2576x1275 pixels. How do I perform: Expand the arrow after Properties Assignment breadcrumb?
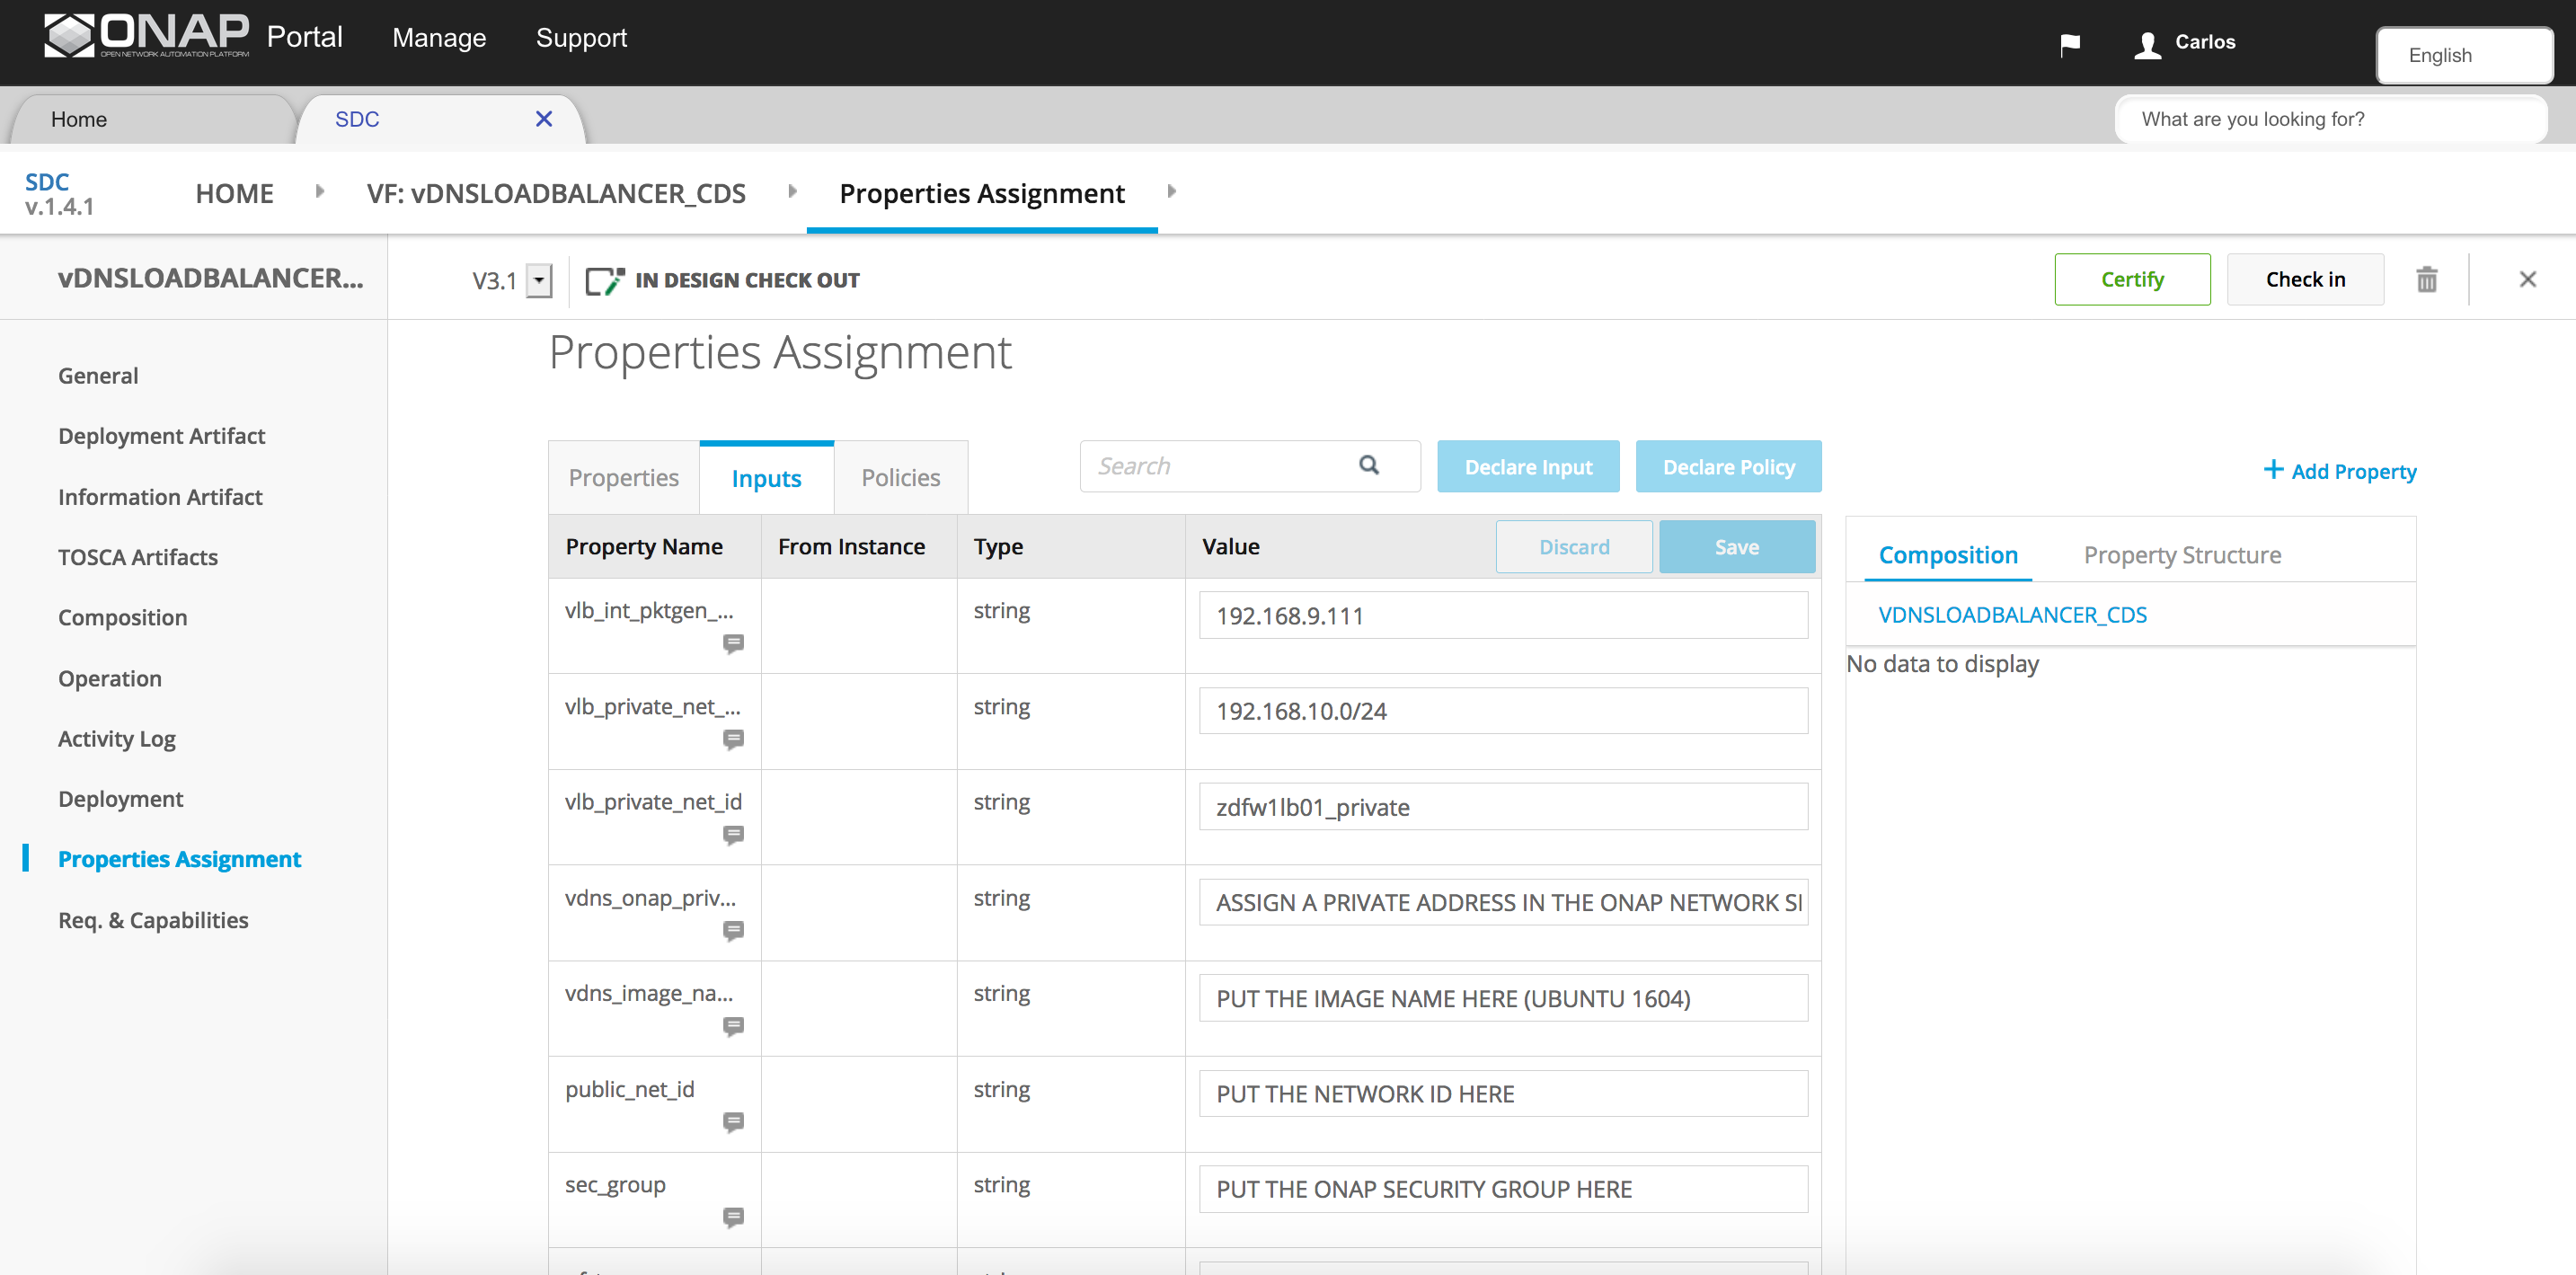coord(1171,192)
